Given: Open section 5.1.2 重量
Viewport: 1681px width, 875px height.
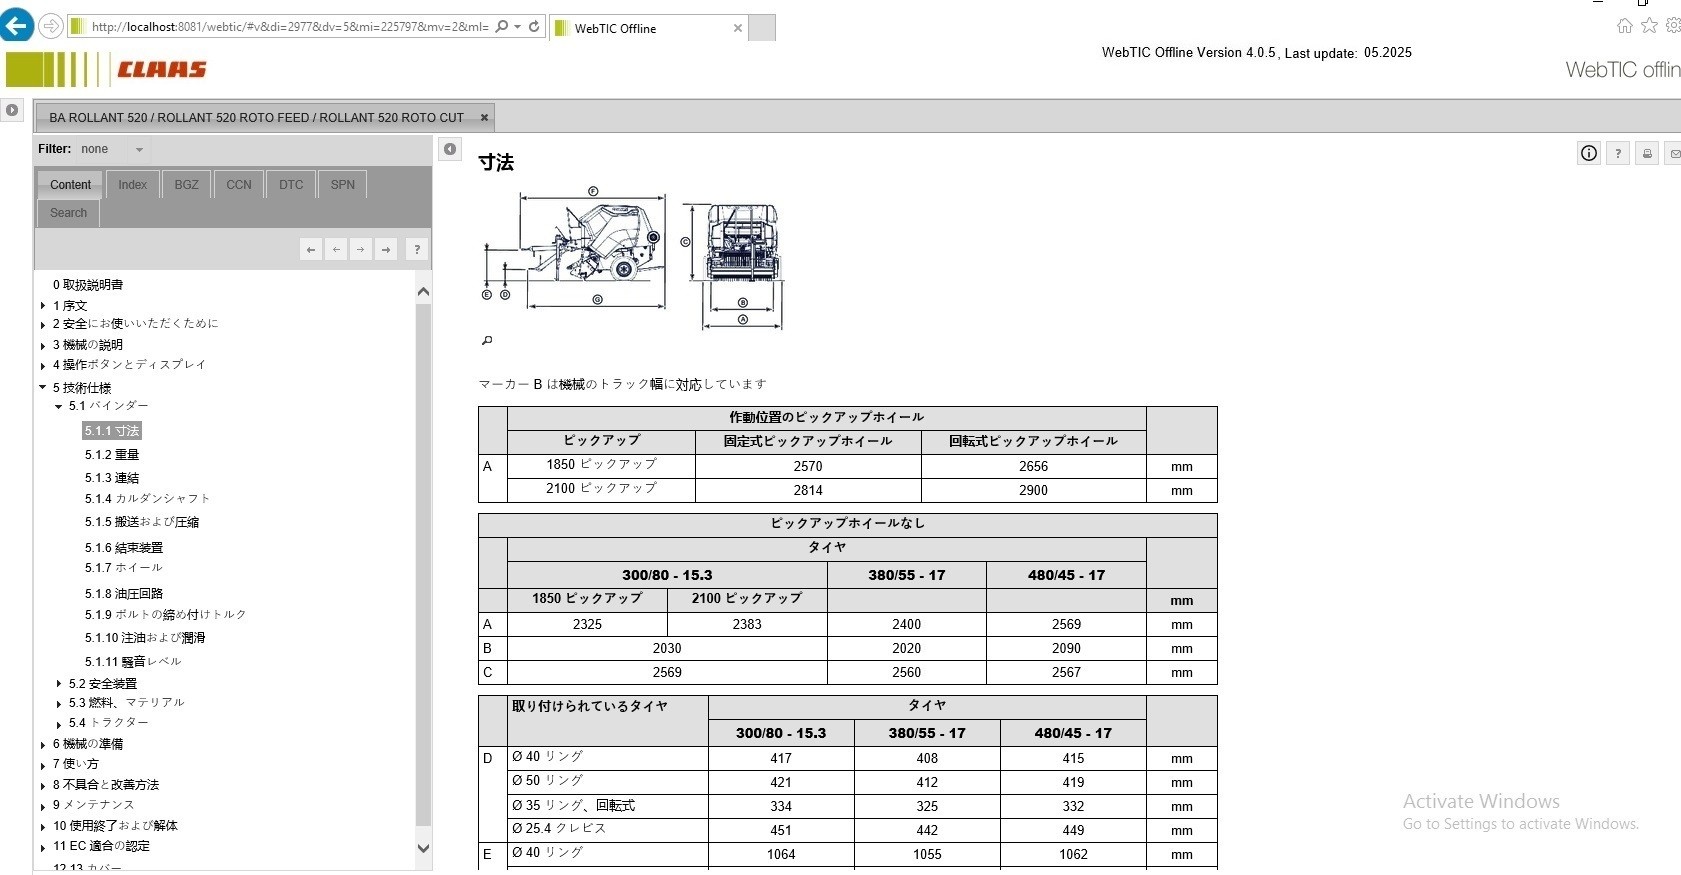Looking at the screenshot, I should click(x=112, y=455).
